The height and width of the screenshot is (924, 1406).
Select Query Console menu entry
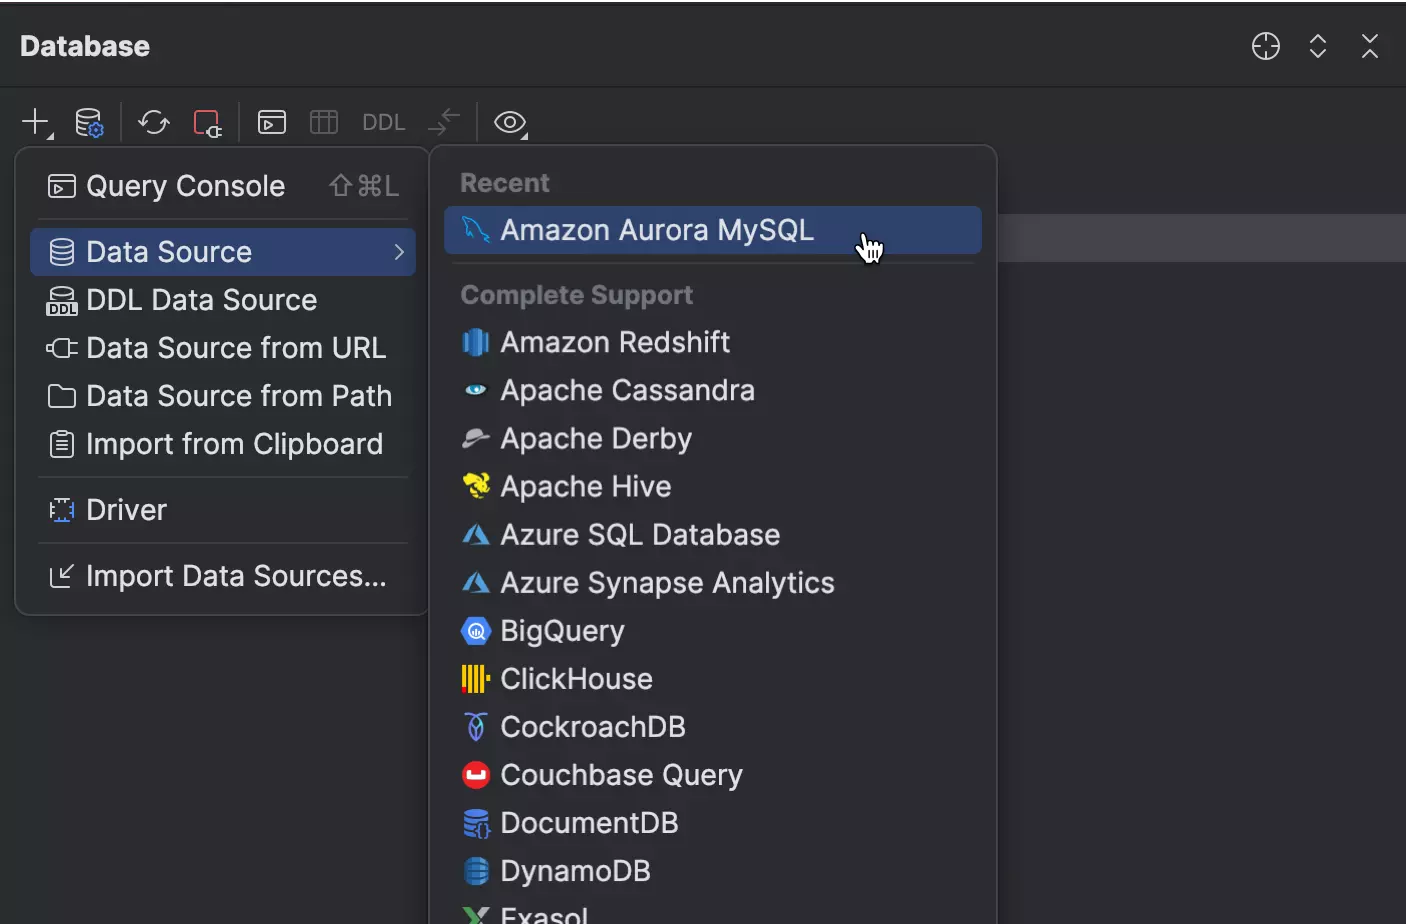(x=185, y=186)
